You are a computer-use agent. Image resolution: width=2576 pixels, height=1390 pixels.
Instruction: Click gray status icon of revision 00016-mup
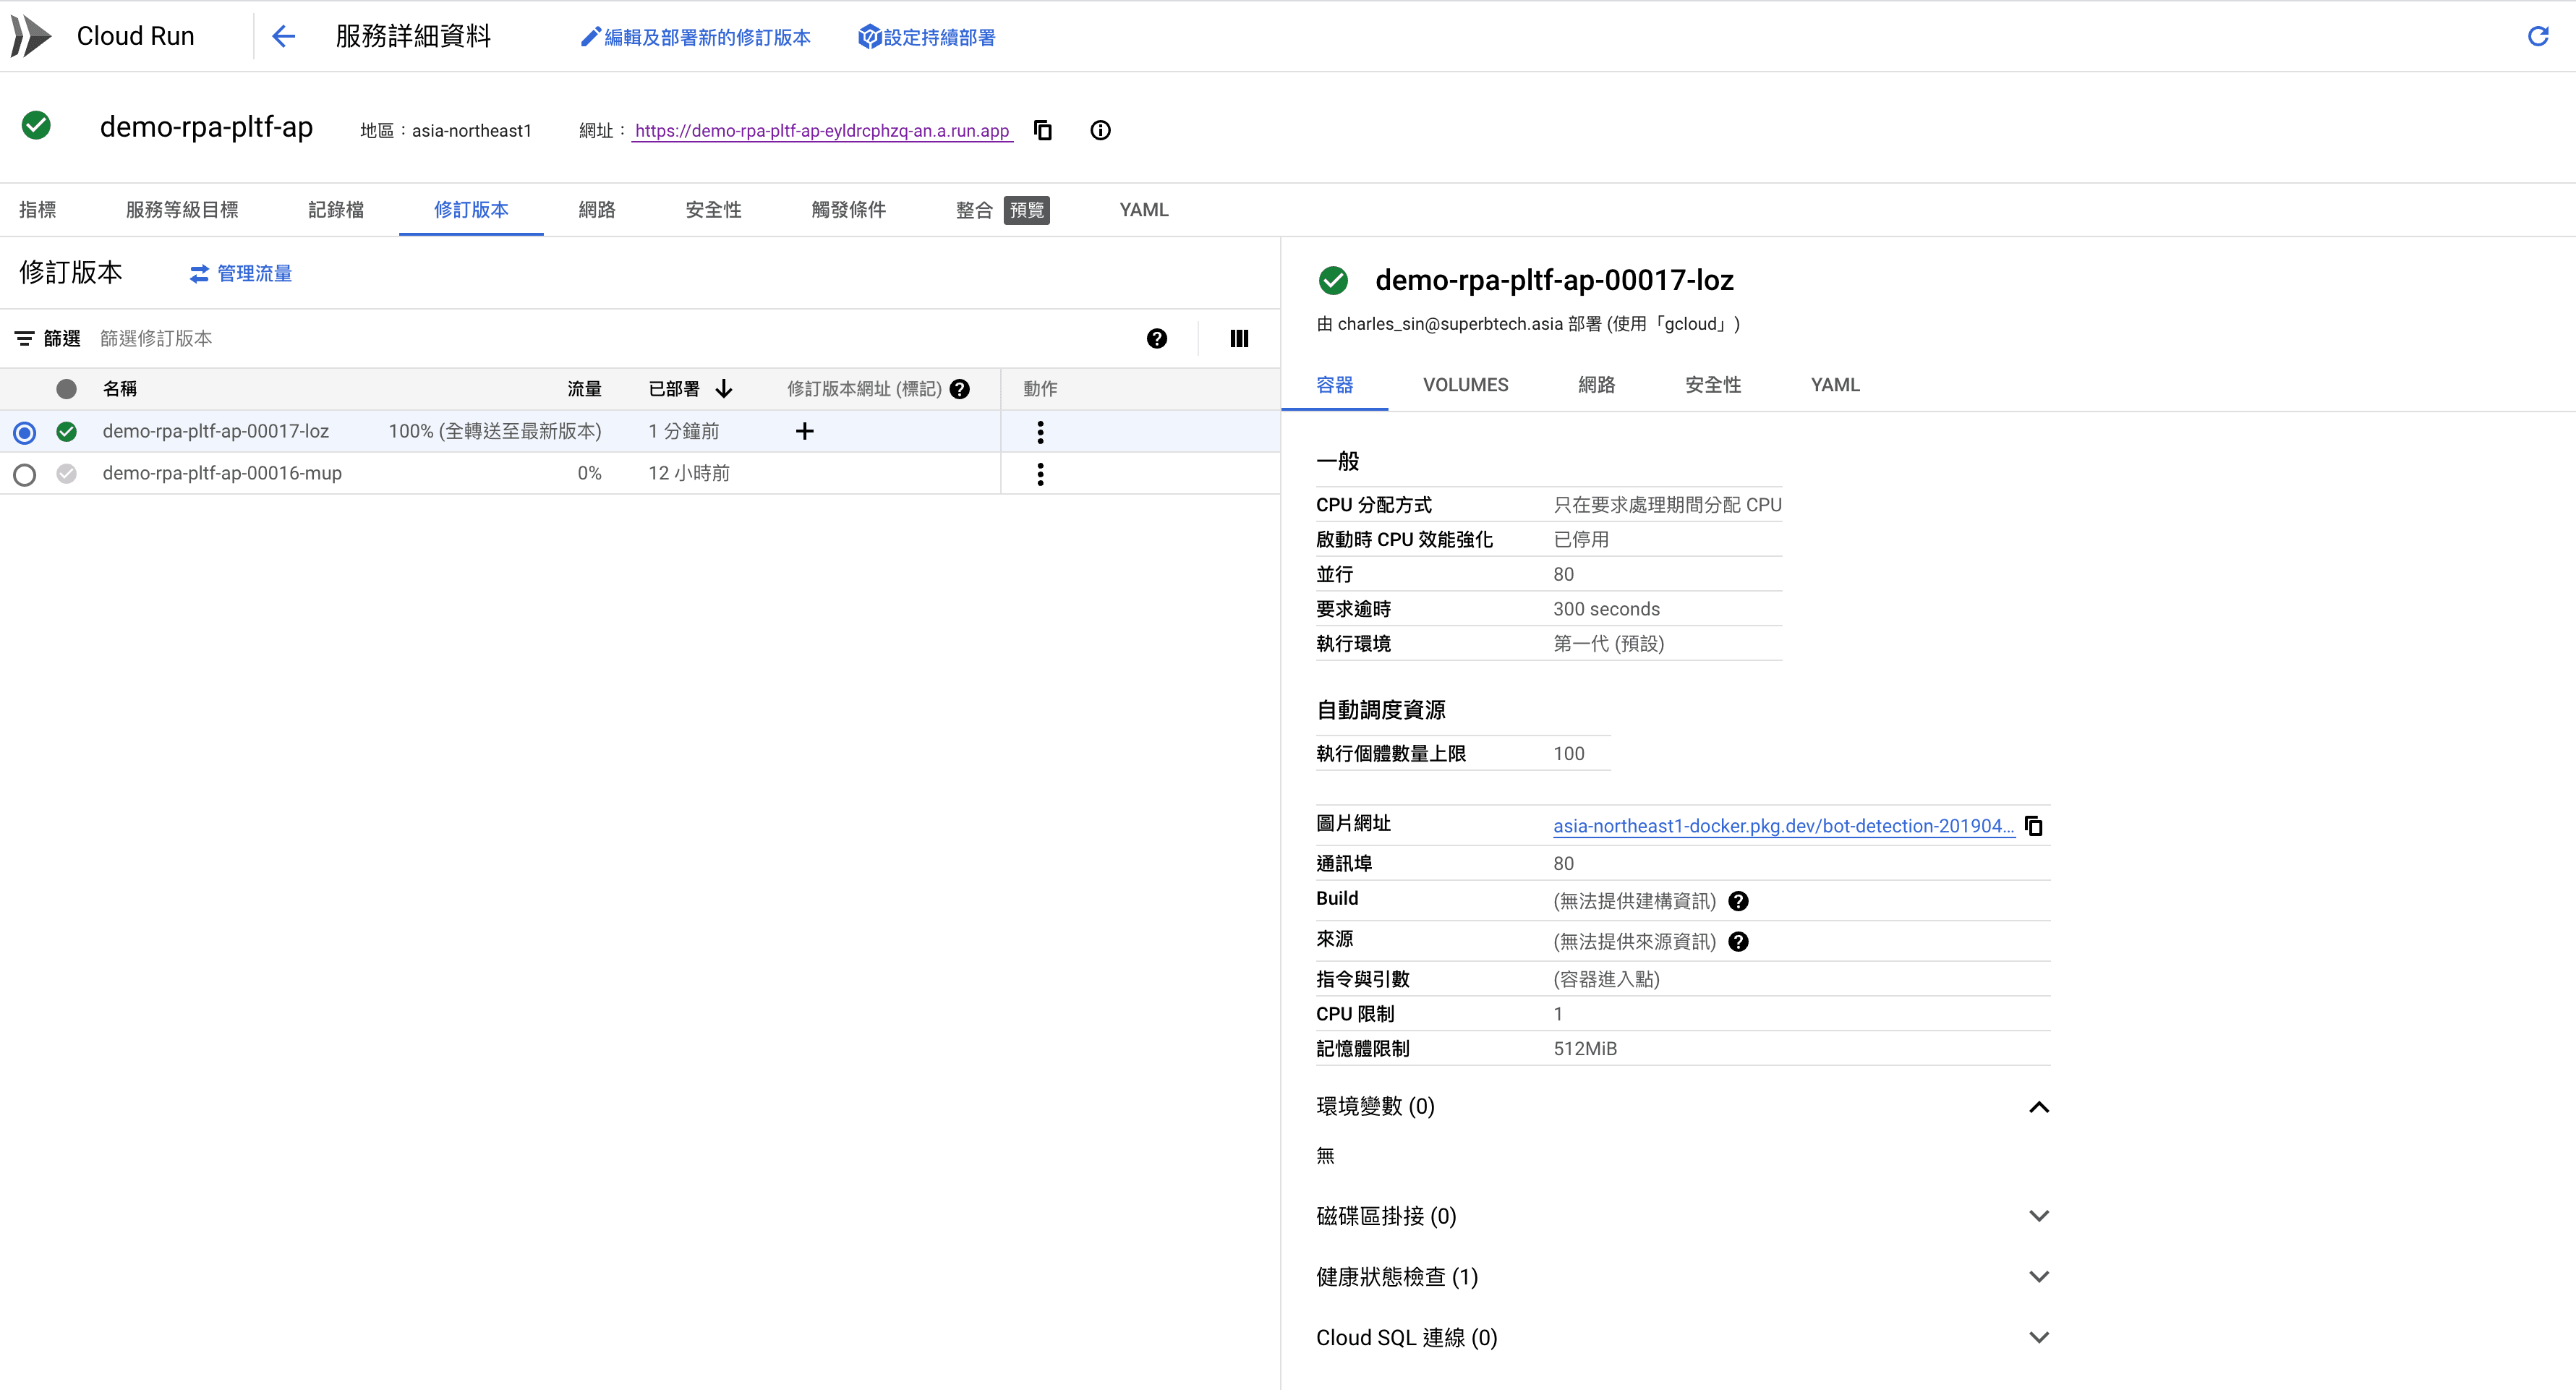click(66, 473)
